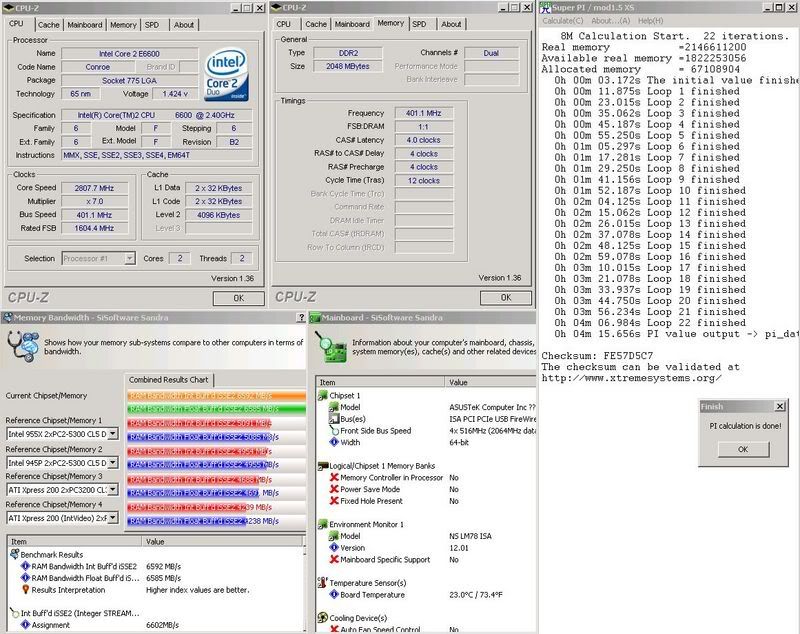Click the Assignment diamond icon
The image size is (800, 634).
pyautogui.click(x=26, y=625)
